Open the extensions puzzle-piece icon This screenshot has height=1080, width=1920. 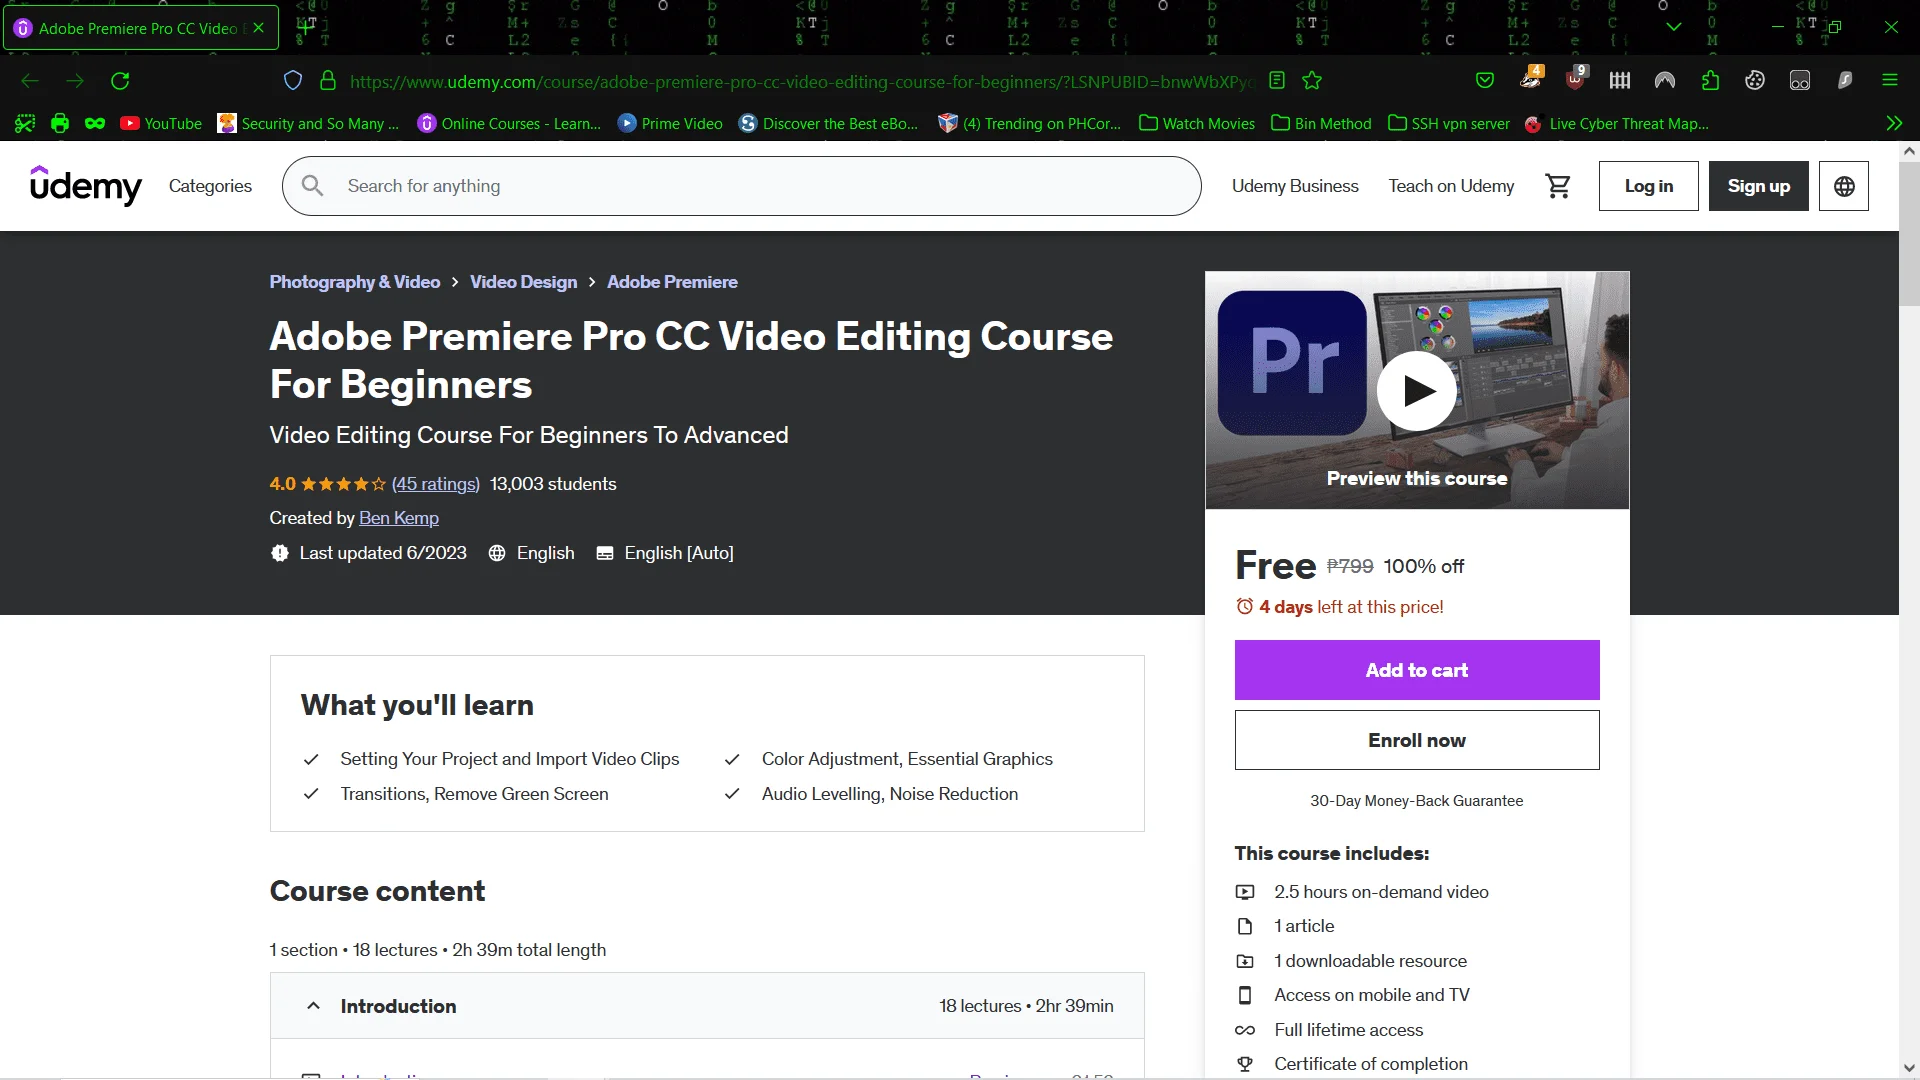point(1710,81)
